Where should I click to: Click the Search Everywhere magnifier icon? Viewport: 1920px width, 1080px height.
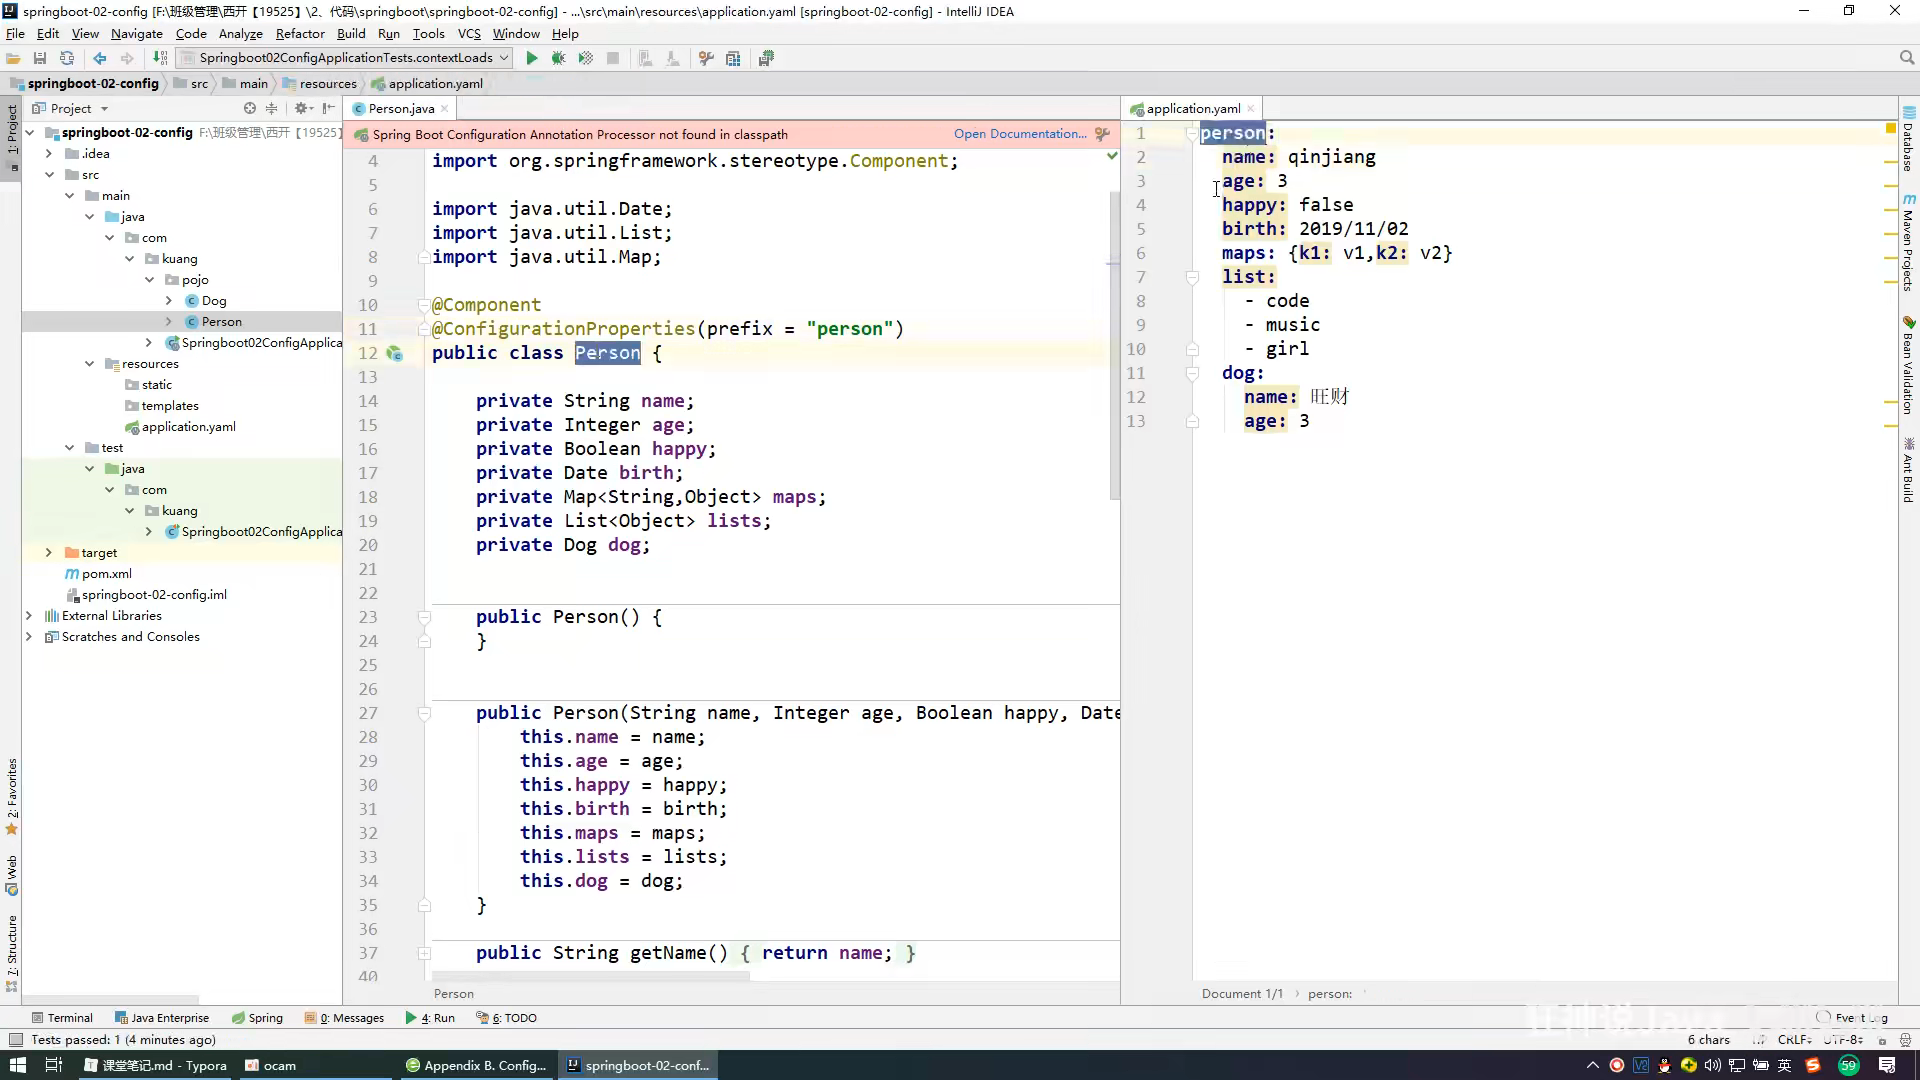pyautogui.click(x=1907, y=58)
